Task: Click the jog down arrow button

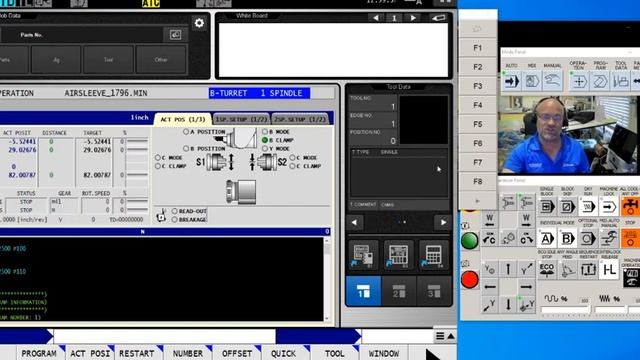Action: tap(508, 304)
